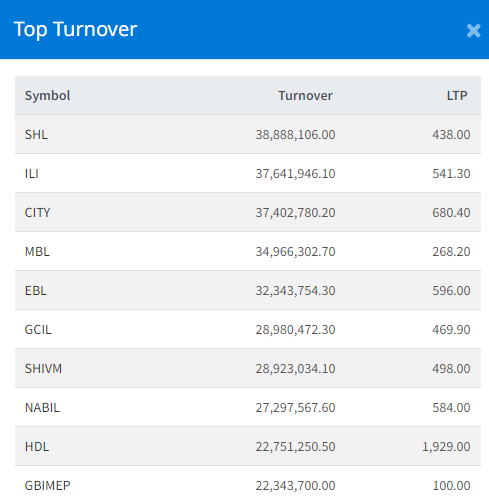The image size is (489, 503).
Task: Click turnover value 32,343,754.30
Action: click(x=295, y=291)
